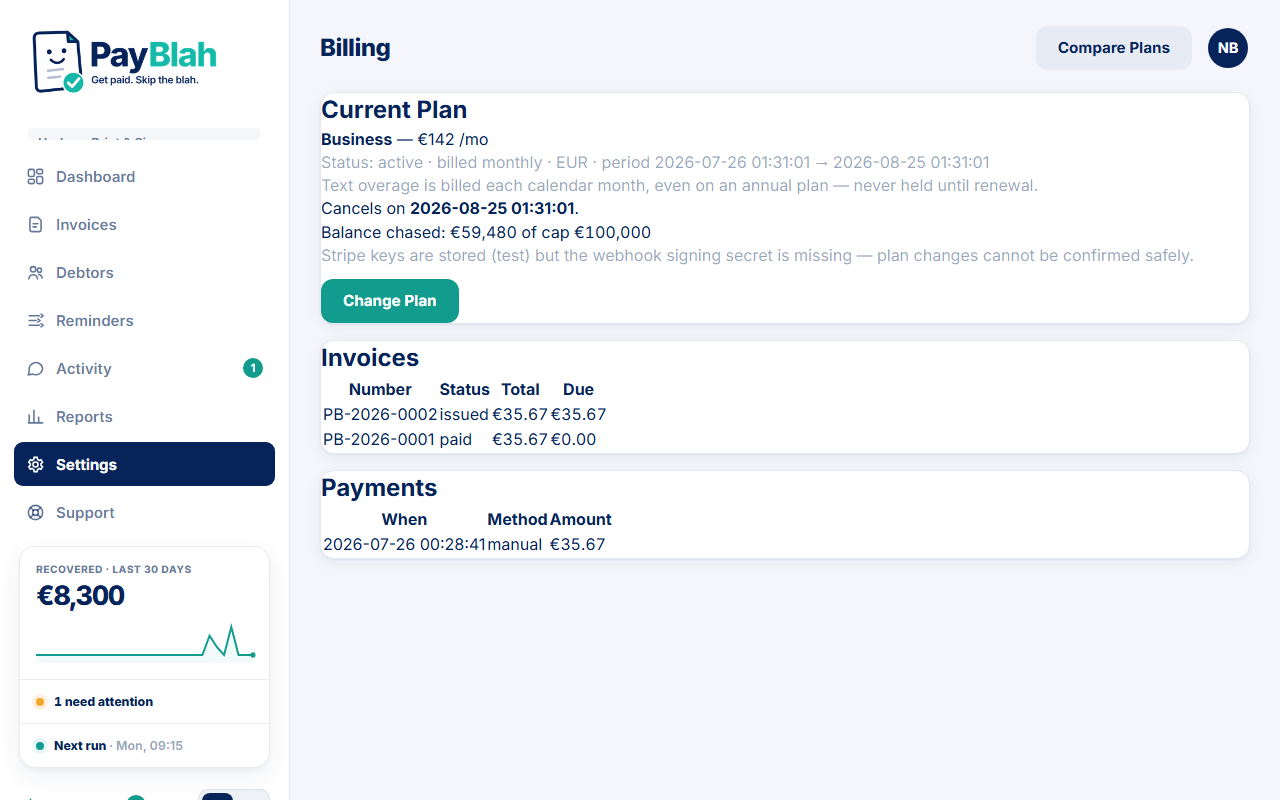Click the recovered trend sparkline chart
Image resolution: width=1280 pixels, height=800 pixels.
click(146, 643)
